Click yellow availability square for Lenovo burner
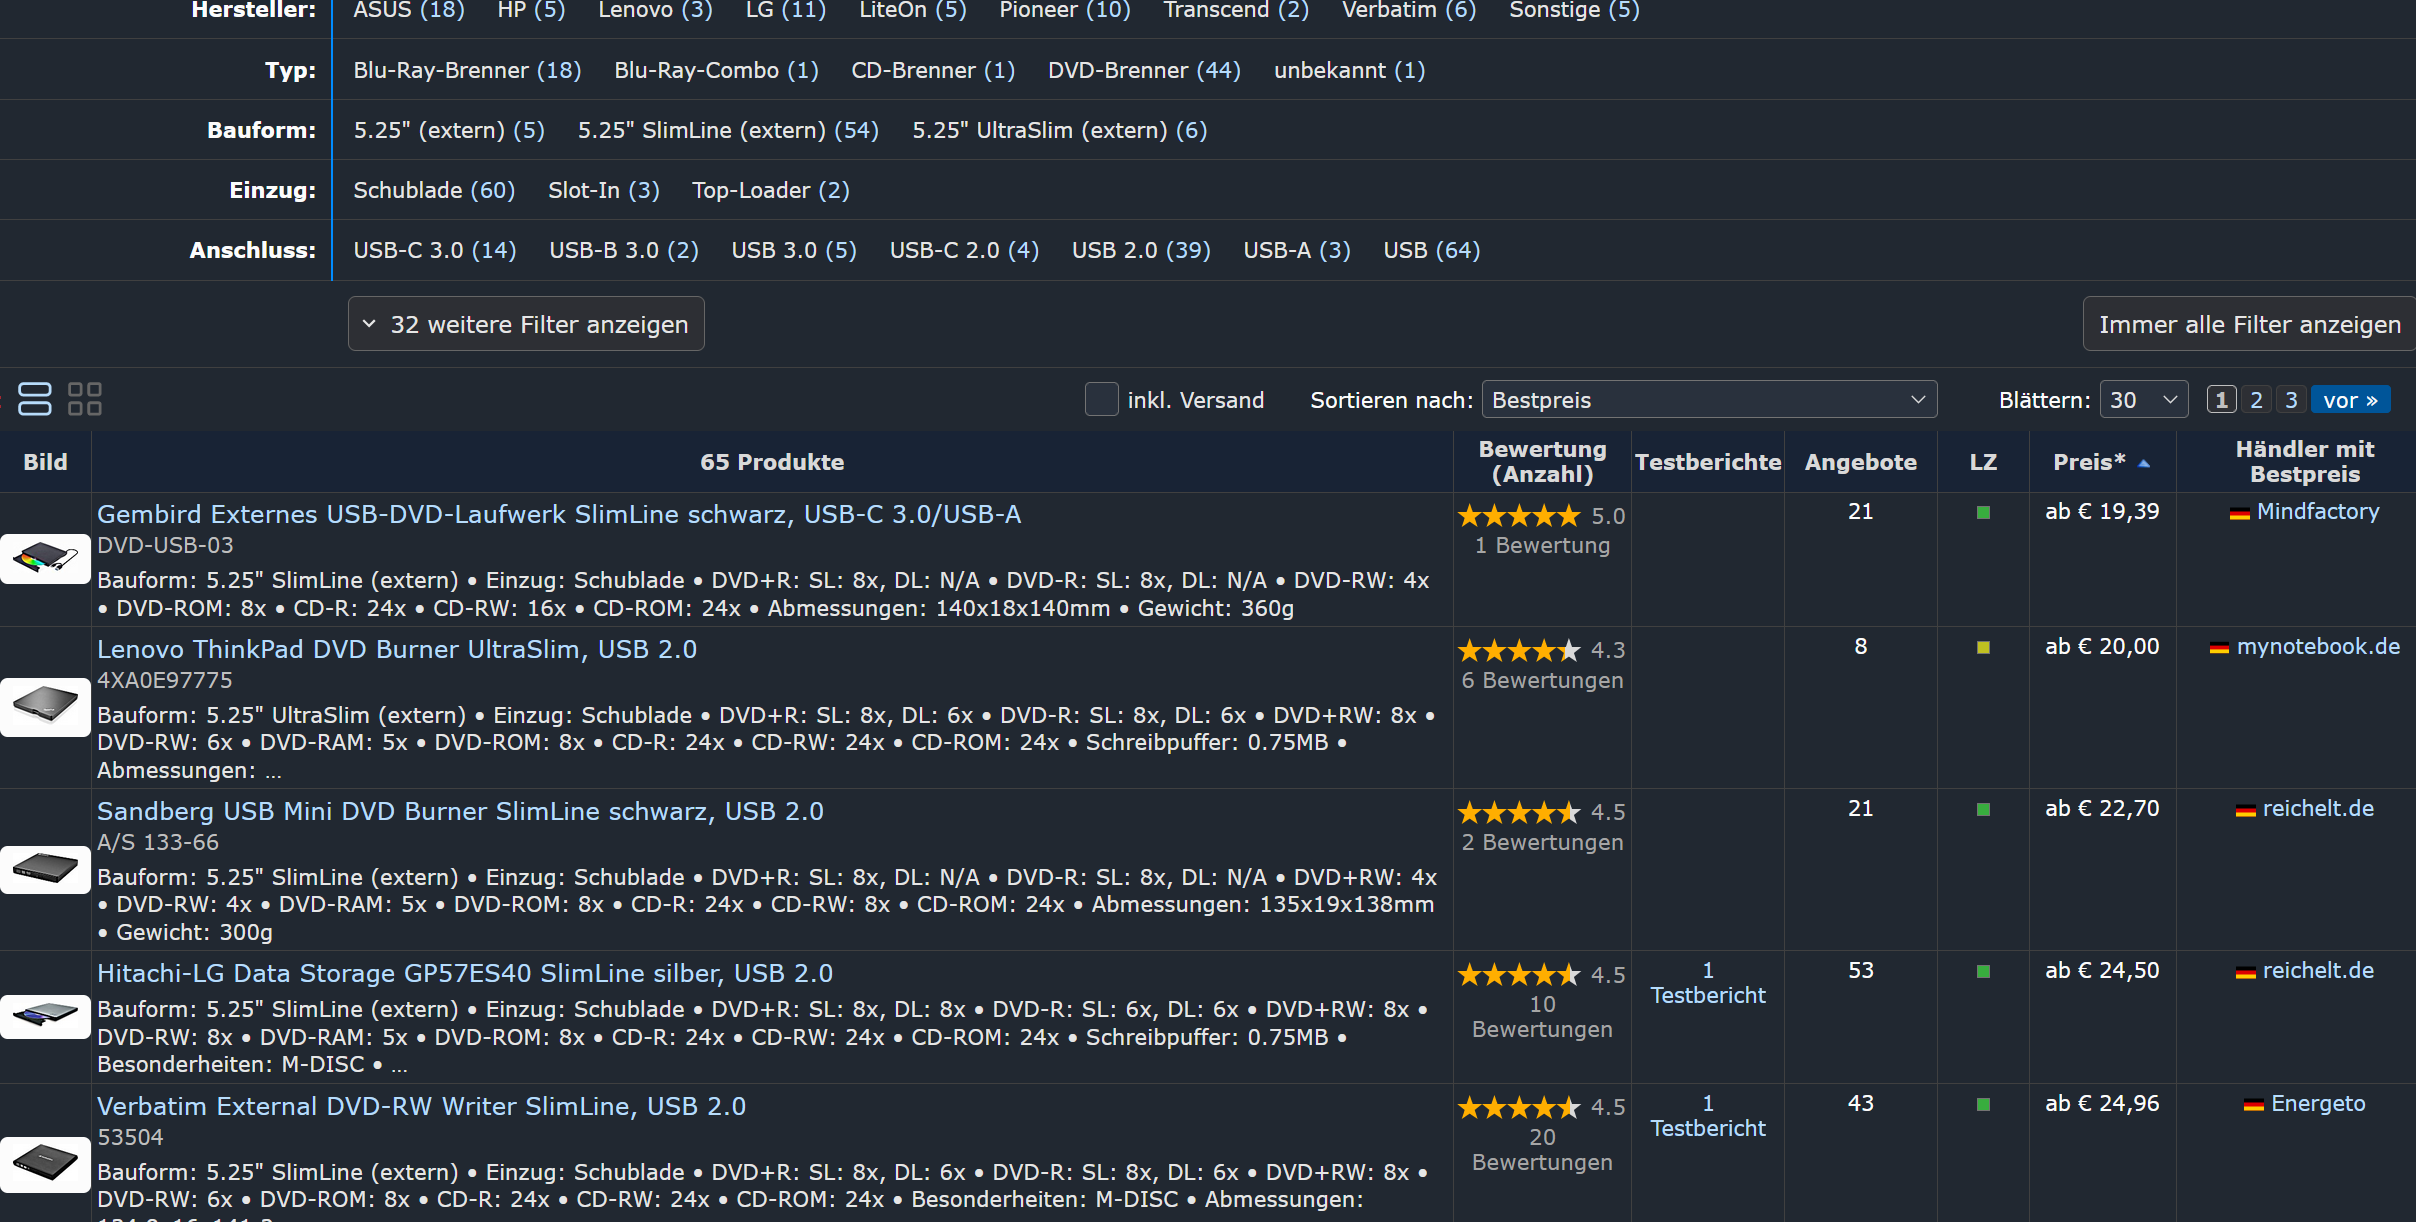The image size is (2416, 1222). coord(1983,647)
